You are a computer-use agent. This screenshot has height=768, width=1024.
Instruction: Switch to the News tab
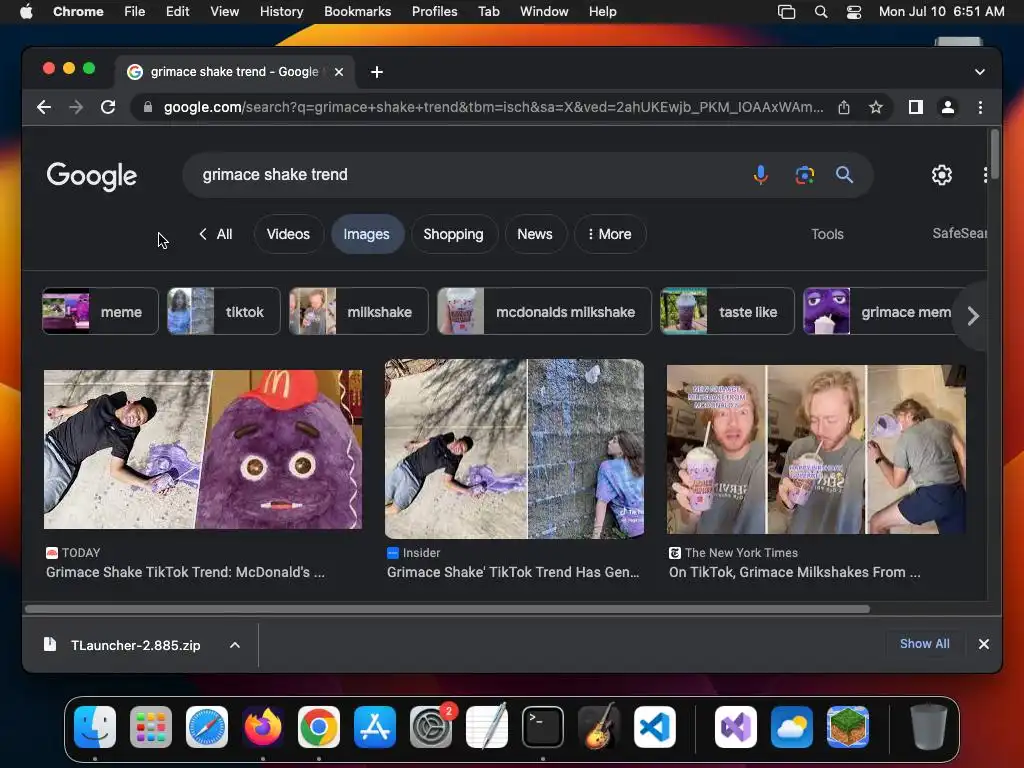pyautogui.click(x=535, y=234)
